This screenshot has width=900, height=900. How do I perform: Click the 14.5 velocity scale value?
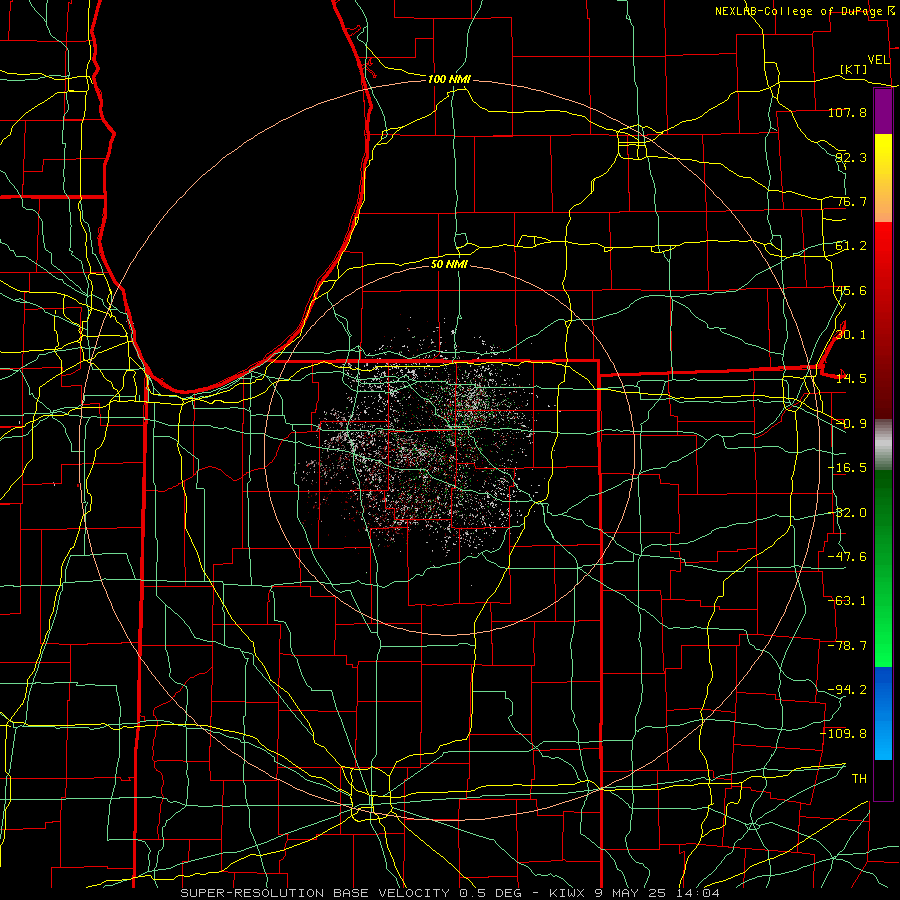click(851, 379)
